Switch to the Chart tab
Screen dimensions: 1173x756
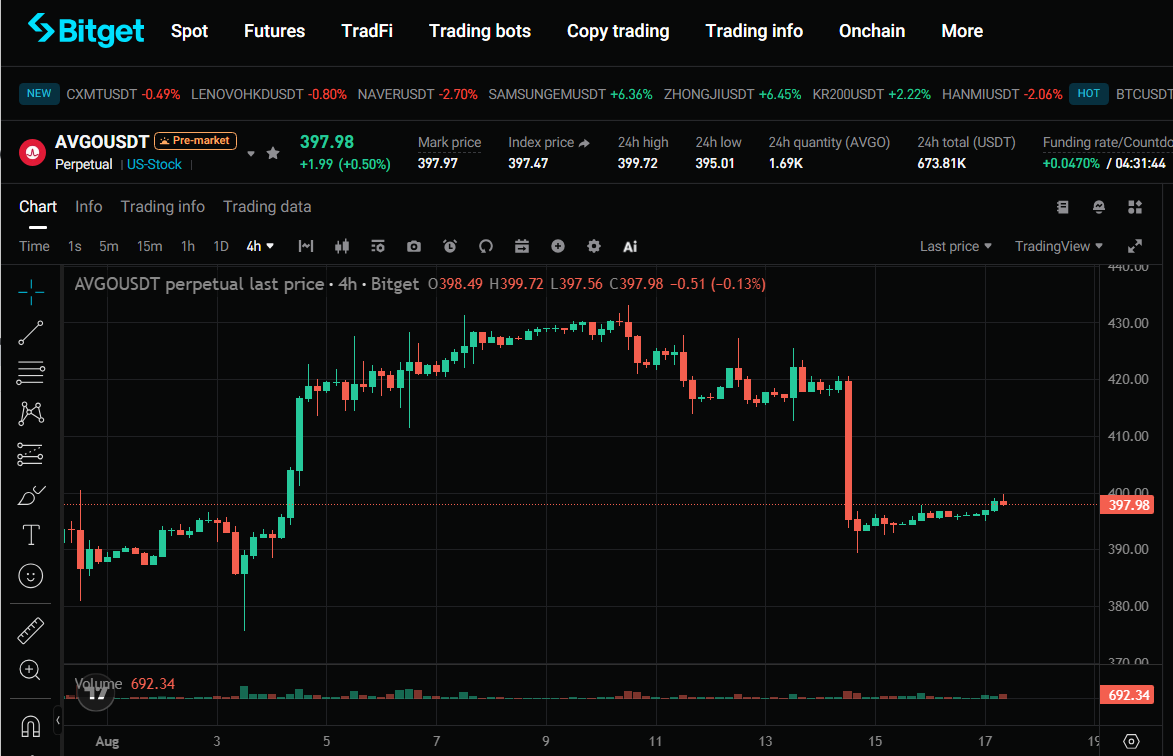pyautogui.click(x=38, y=206)
